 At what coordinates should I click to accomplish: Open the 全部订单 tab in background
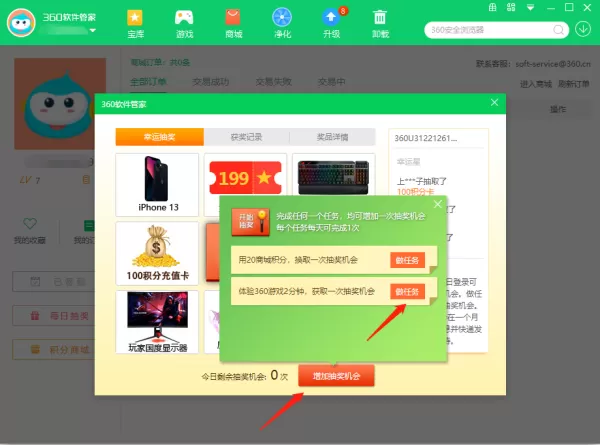tap(148, 82)
